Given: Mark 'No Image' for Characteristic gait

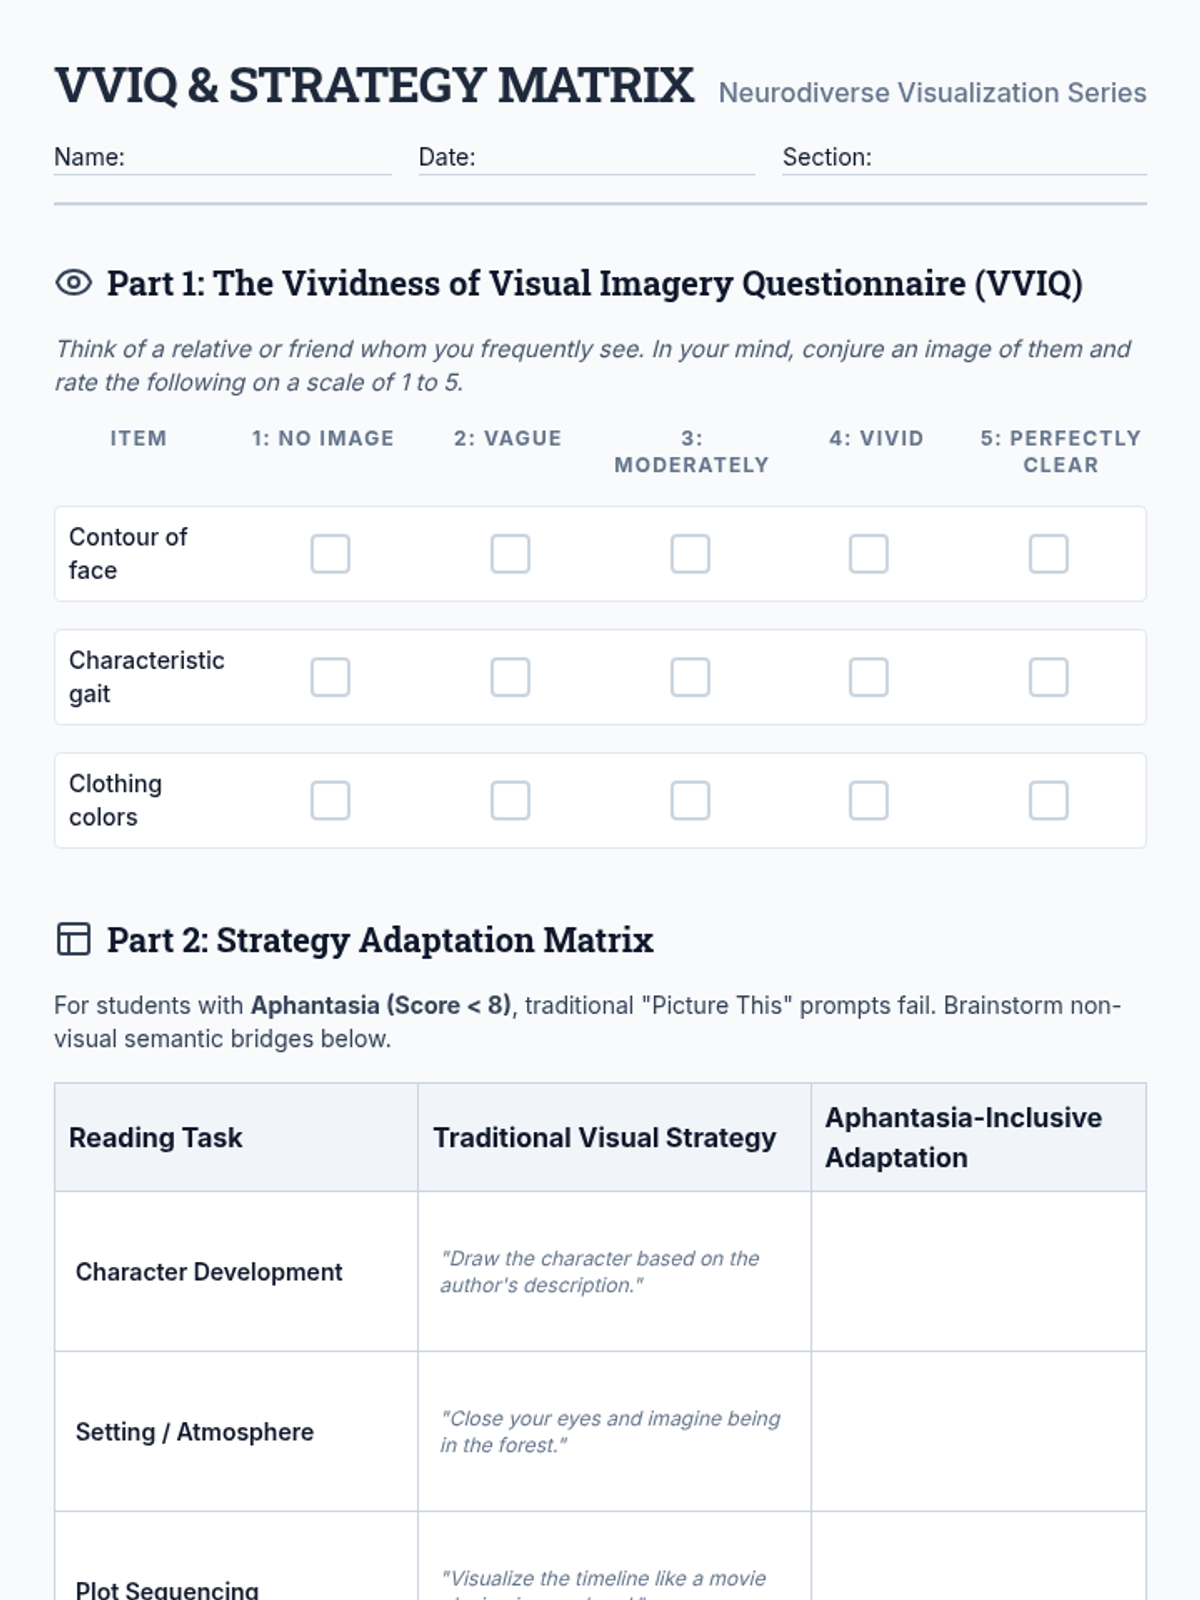Looking at the screenshot, I should pyautogui.click(x=330, y=677).
